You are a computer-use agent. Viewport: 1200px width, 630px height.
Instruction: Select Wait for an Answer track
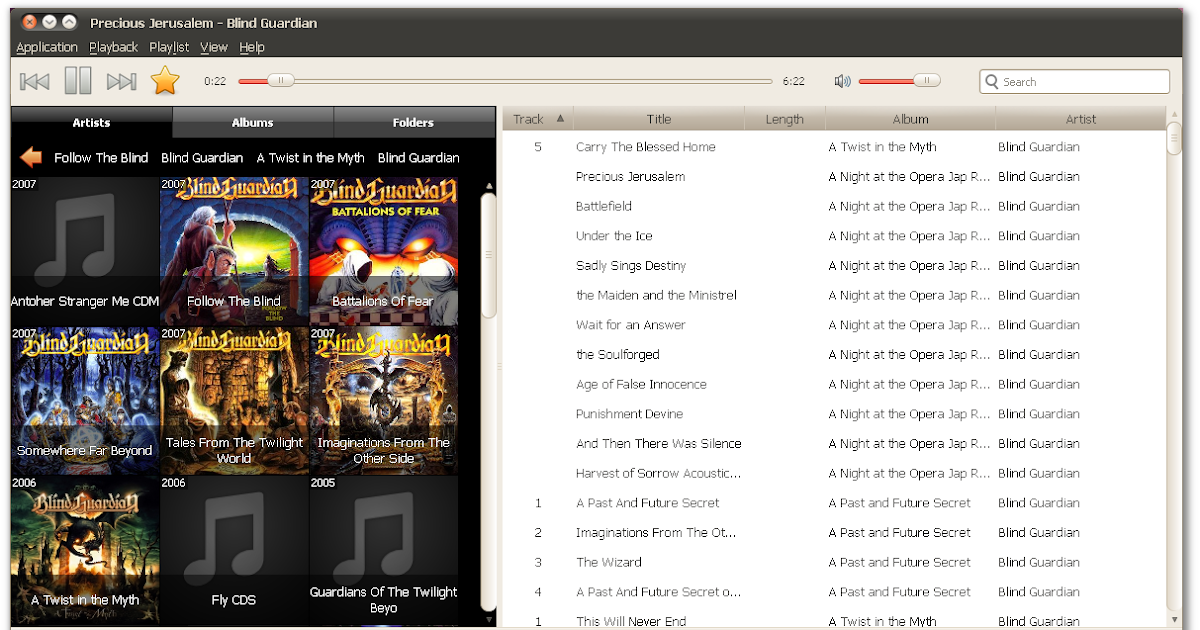point(835,325)
